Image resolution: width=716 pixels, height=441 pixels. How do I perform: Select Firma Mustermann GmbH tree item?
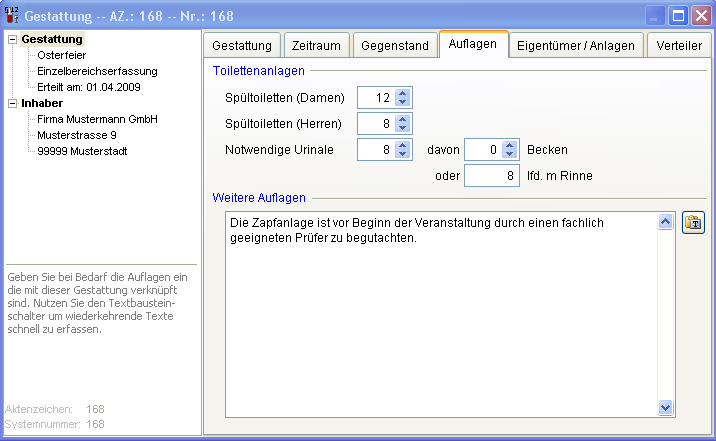pos(97,119)
